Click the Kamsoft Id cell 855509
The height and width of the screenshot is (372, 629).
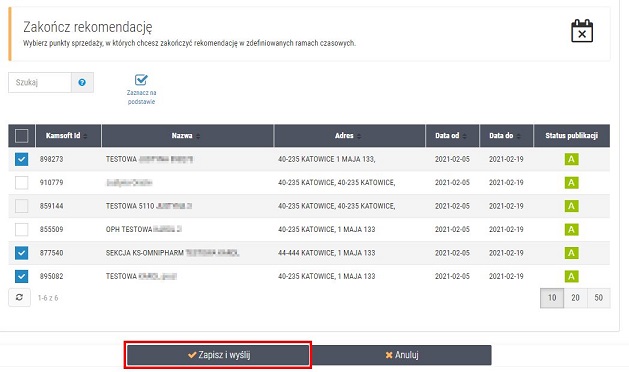pyautogui.click(x=51, y=230)
